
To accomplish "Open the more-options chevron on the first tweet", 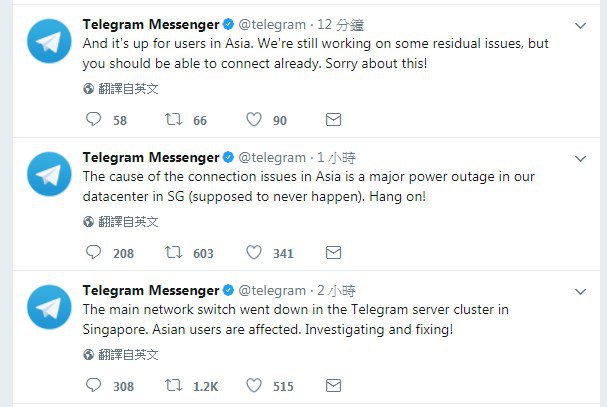I will tap(580, 26).
